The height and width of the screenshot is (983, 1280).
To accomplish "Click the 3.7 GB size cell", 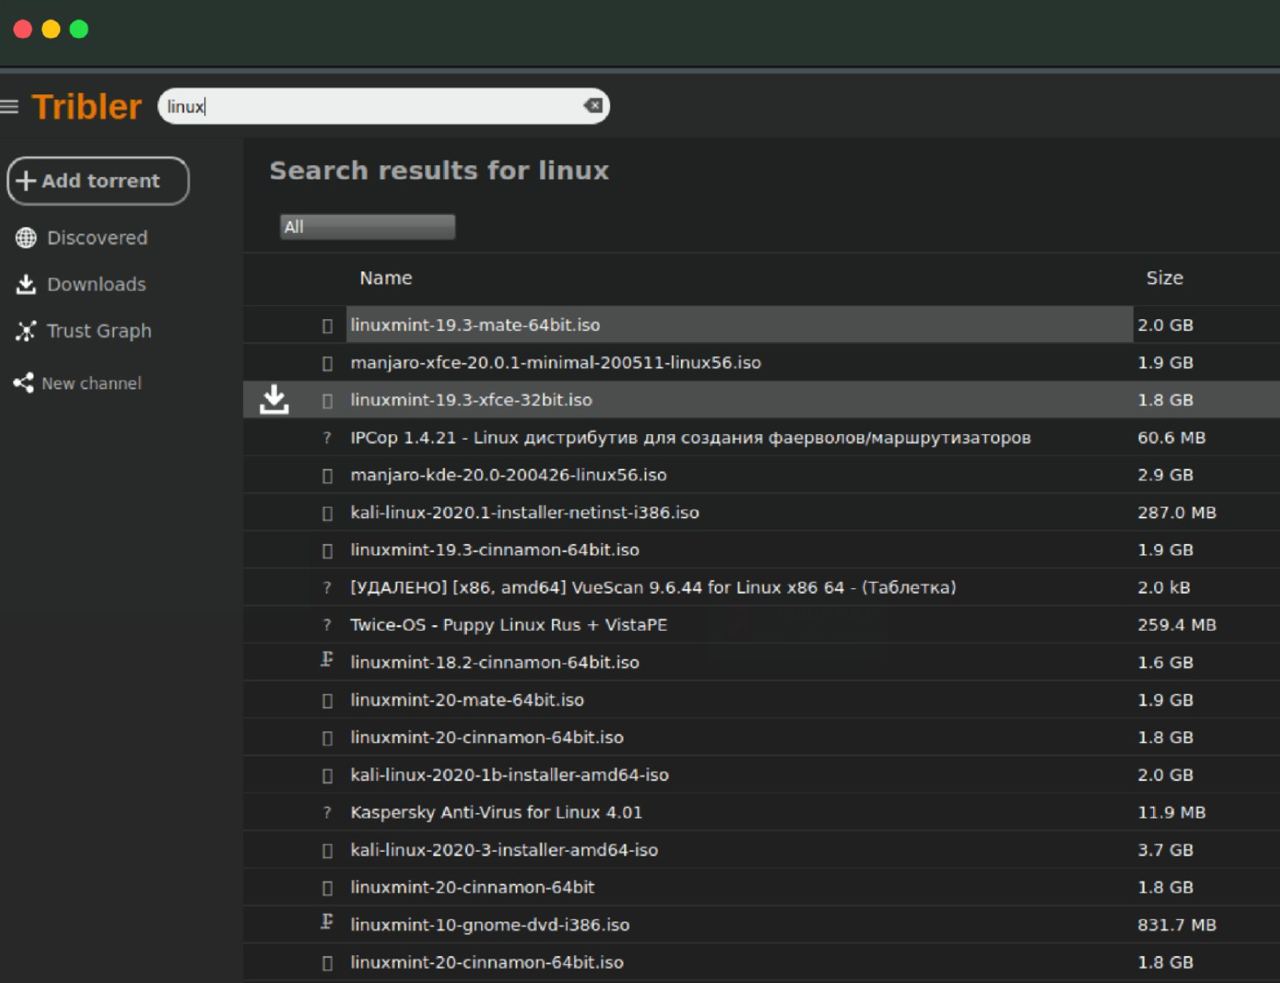I will coord(1165,850).
